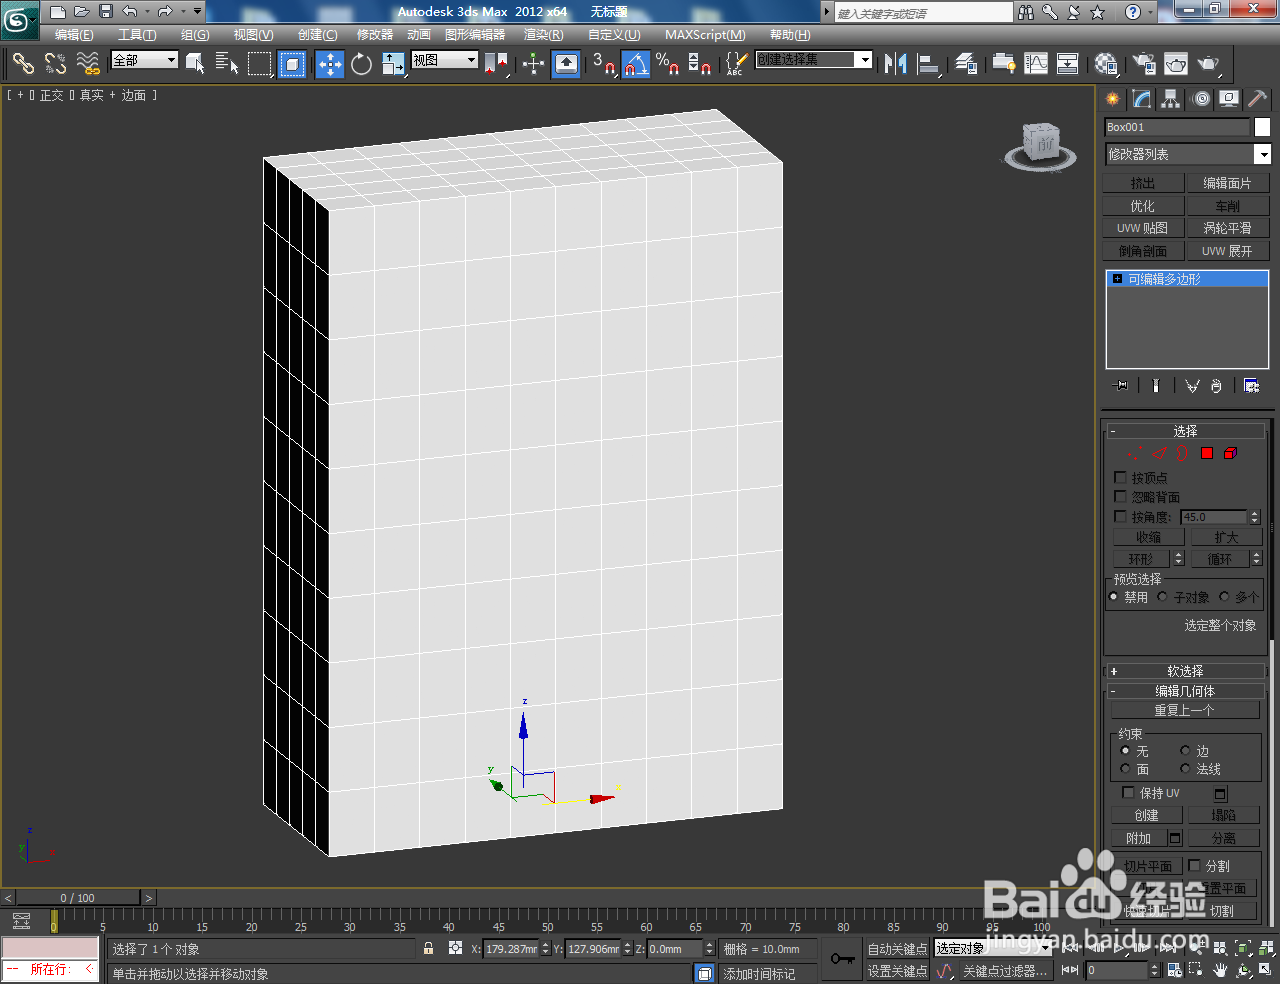Toggle the 3D Snaps icon
Image resolution: width=1280 pixels, height=984 pixels.
603,64
